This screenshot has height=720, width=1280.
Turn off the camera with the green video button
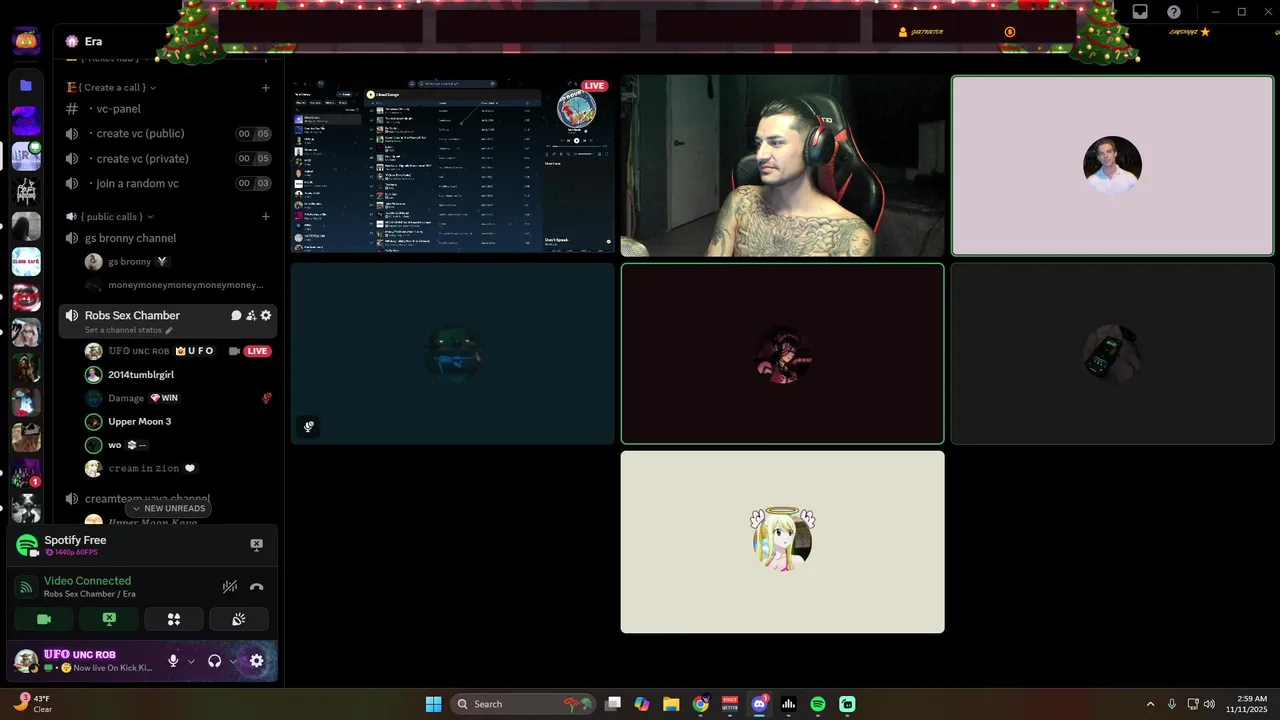44,619
